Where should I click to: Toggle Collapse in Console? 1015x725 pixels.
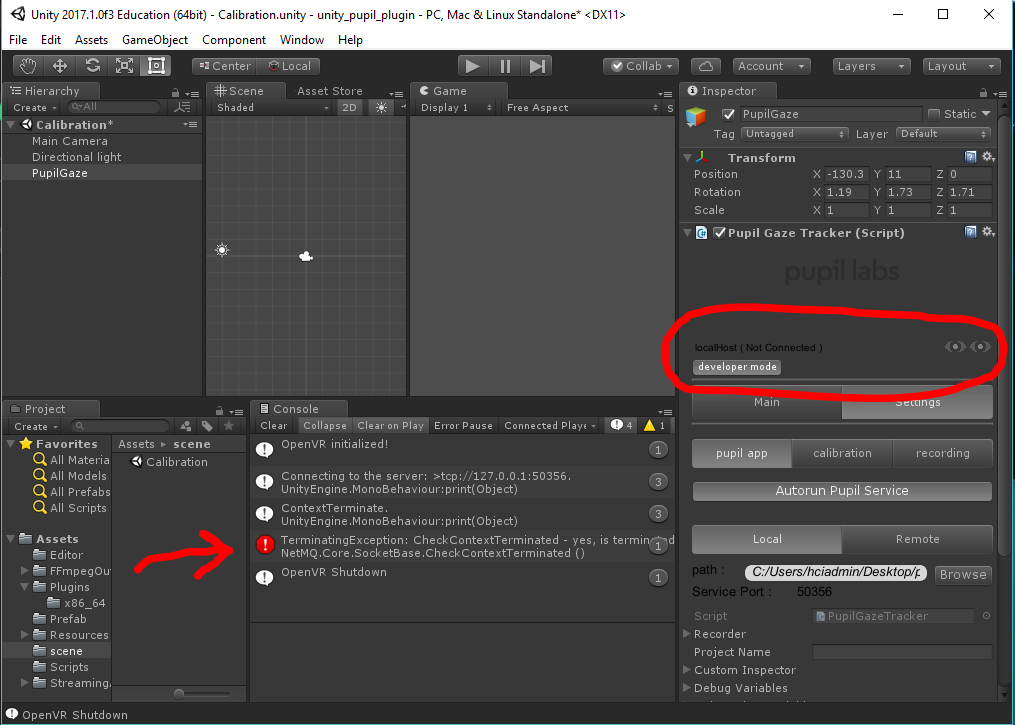coord(325,425)
